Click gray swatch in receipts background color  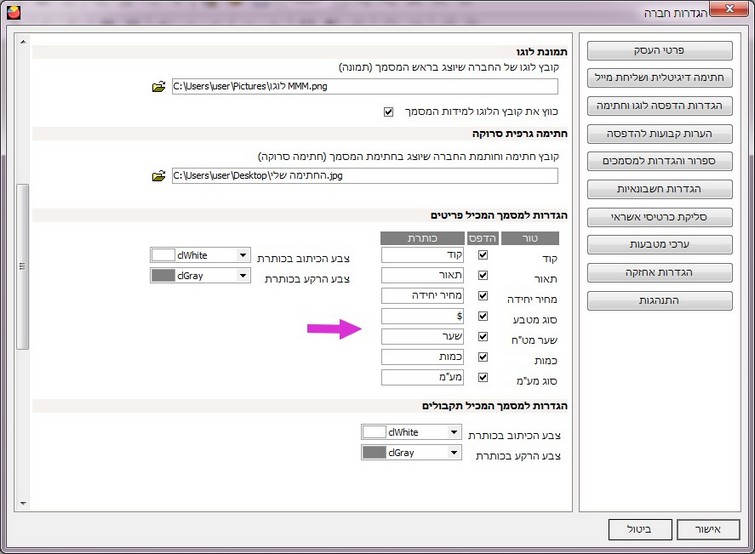(374, 452)
